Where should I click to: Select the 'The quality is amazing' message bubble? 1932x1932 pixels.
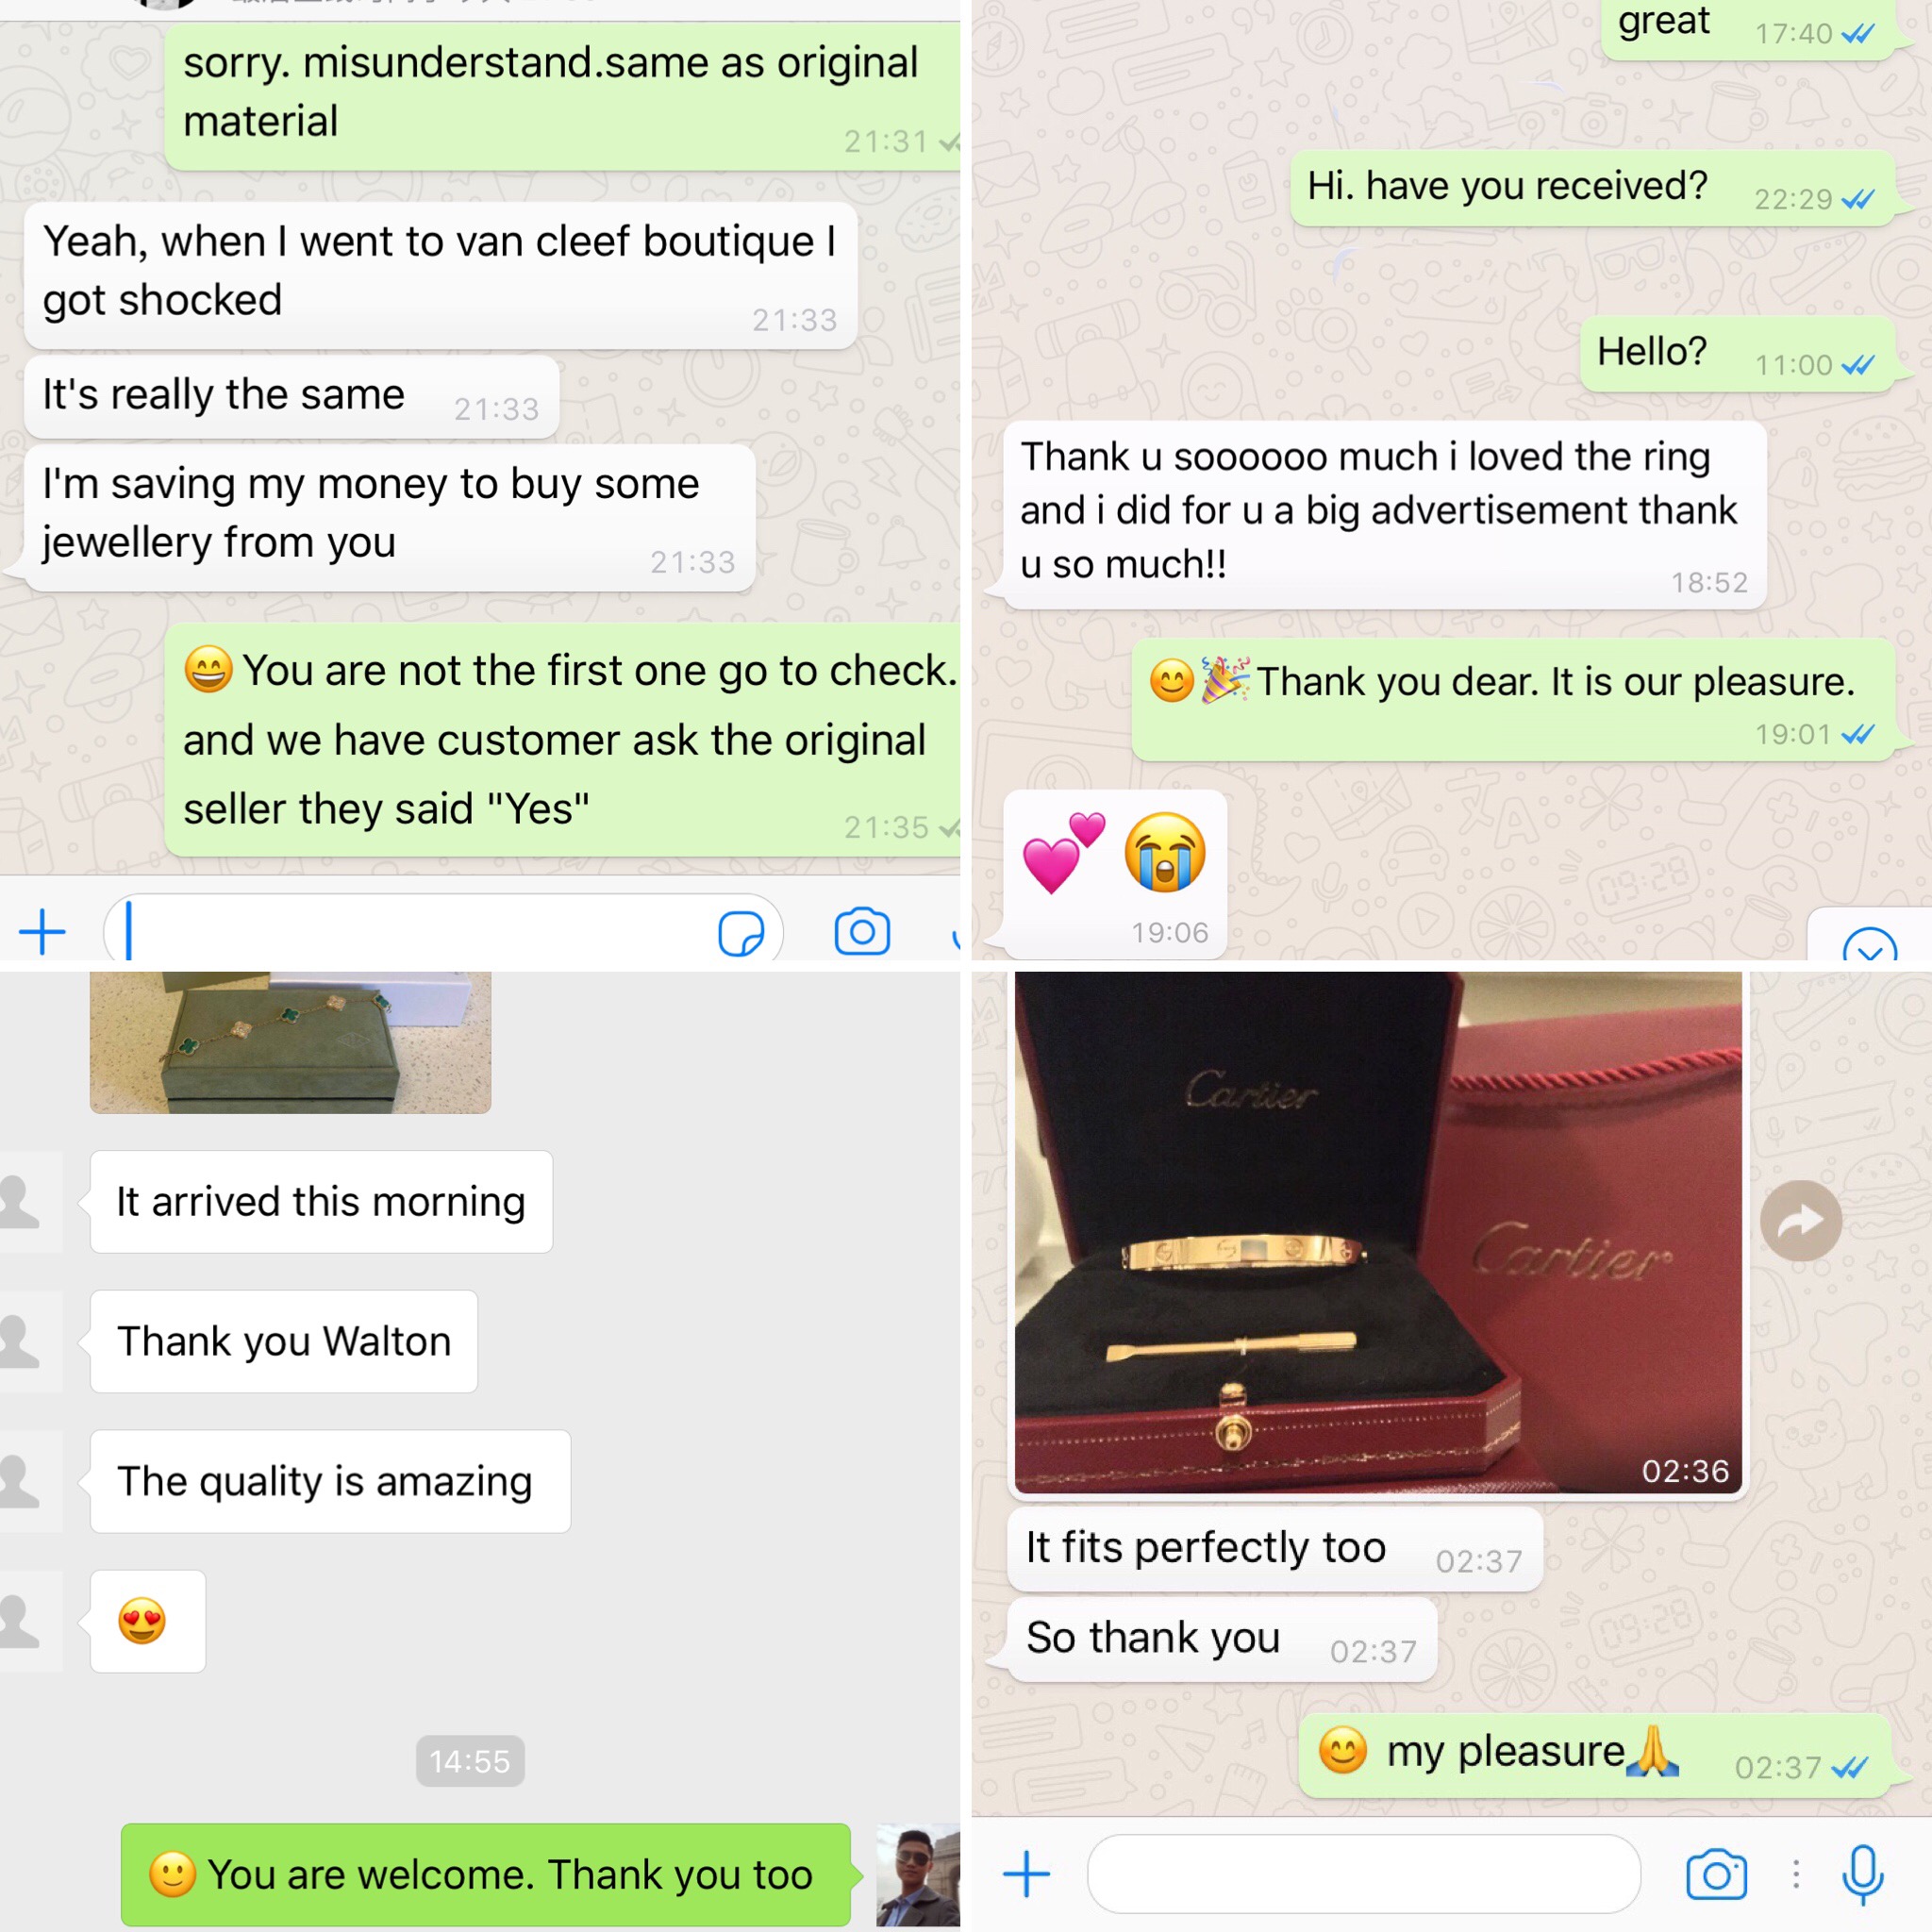tap(330, 1481)
